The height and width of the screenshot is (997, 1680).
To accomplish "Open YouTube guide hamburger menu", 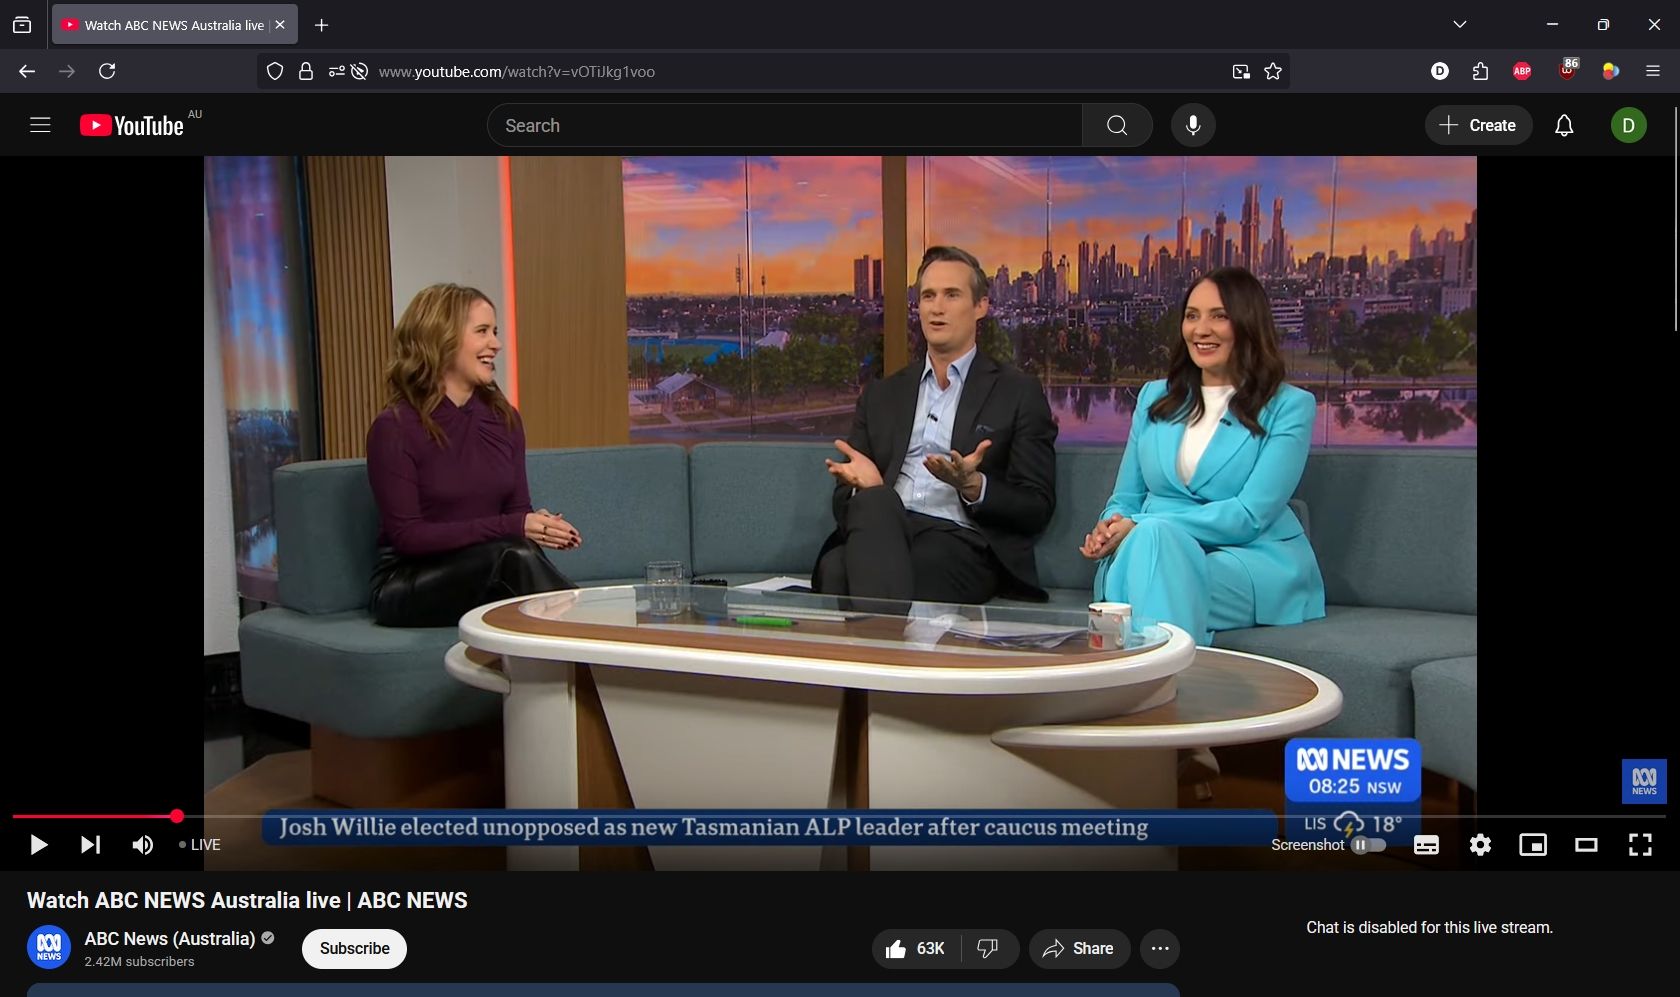I will [40, 125].
